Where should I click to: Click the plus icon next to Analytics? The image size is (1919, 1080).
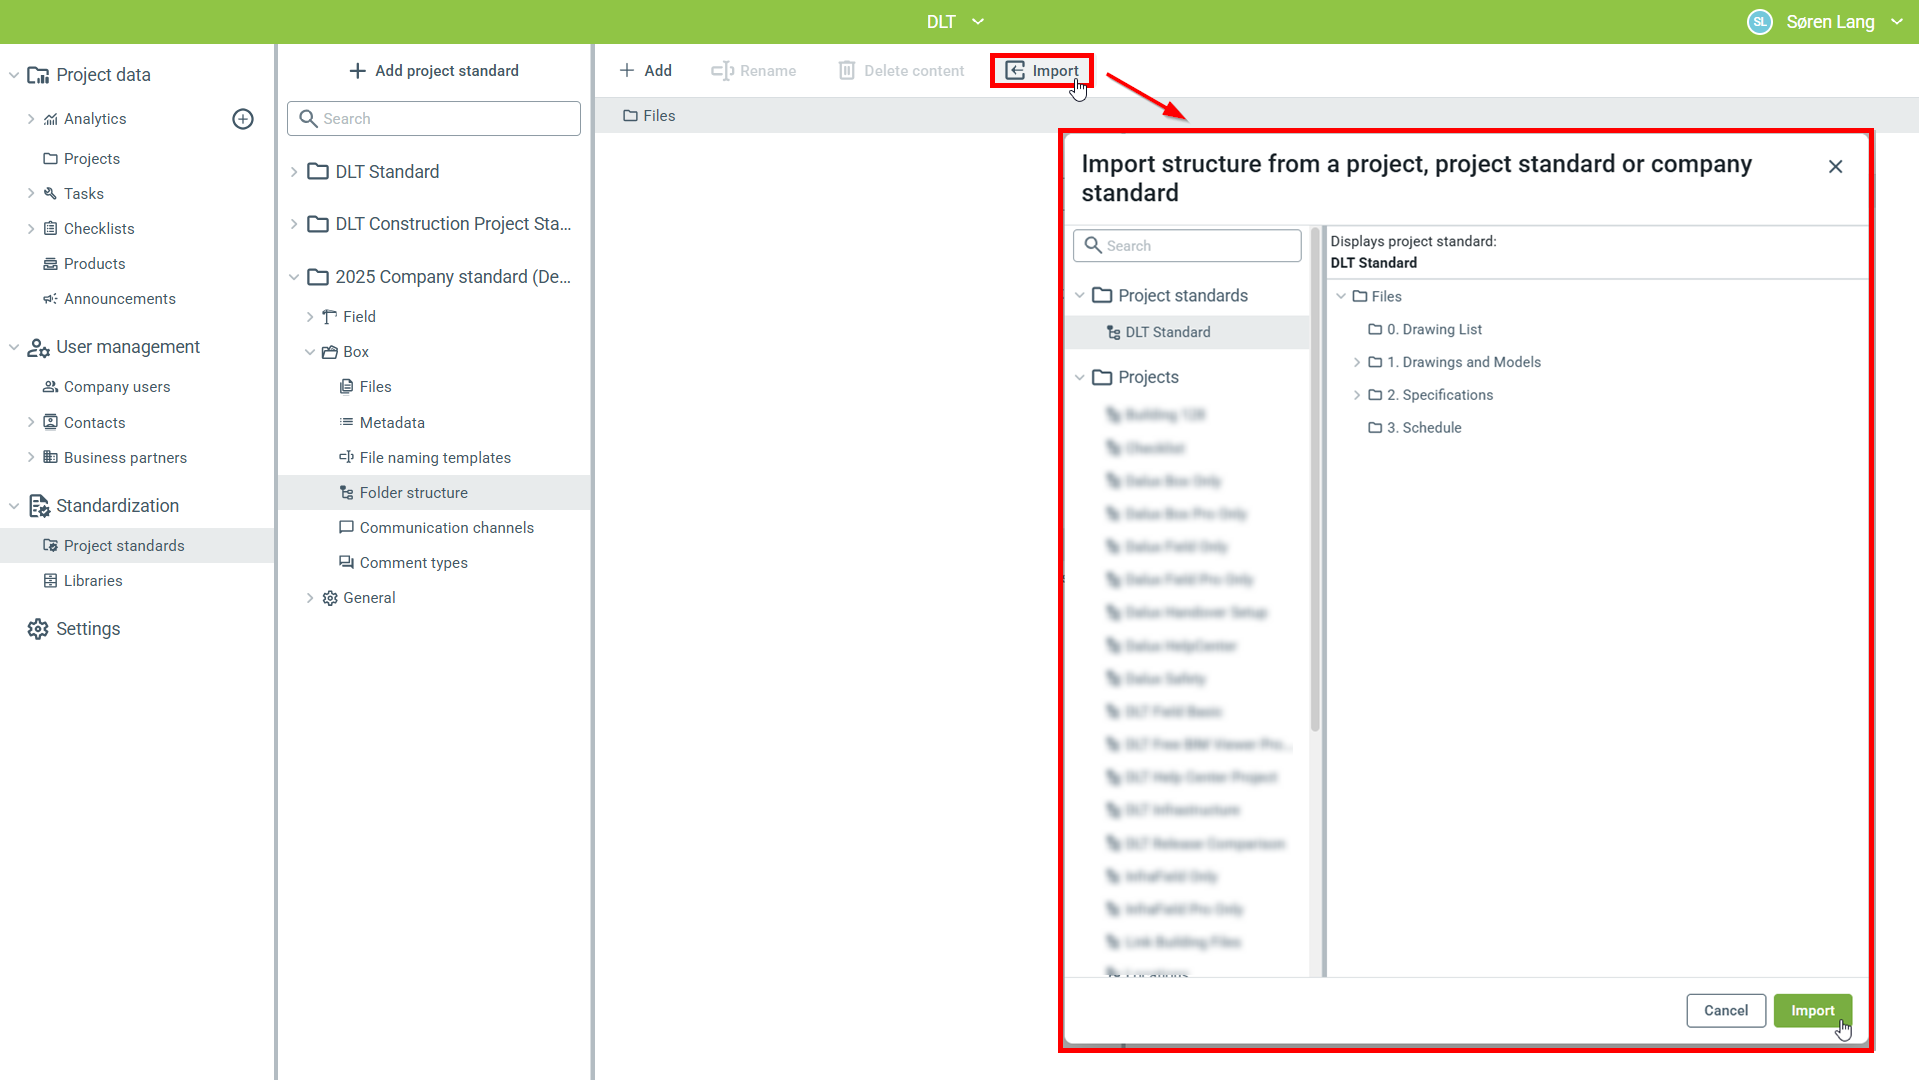(243, 119)
